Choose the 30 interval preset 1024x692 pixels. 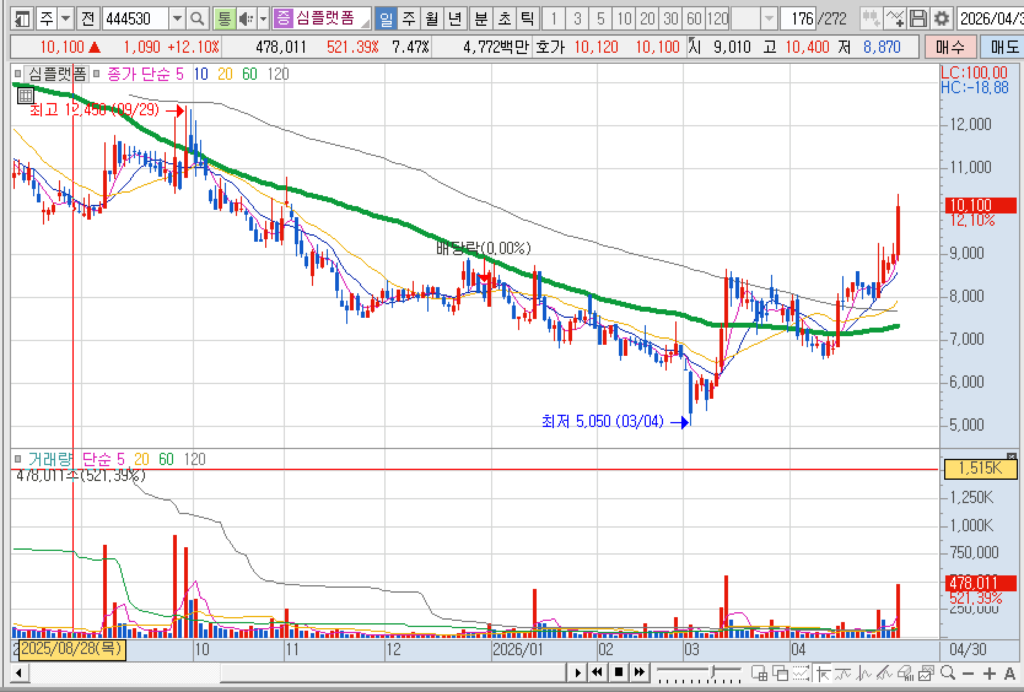(x=671, y=18)
